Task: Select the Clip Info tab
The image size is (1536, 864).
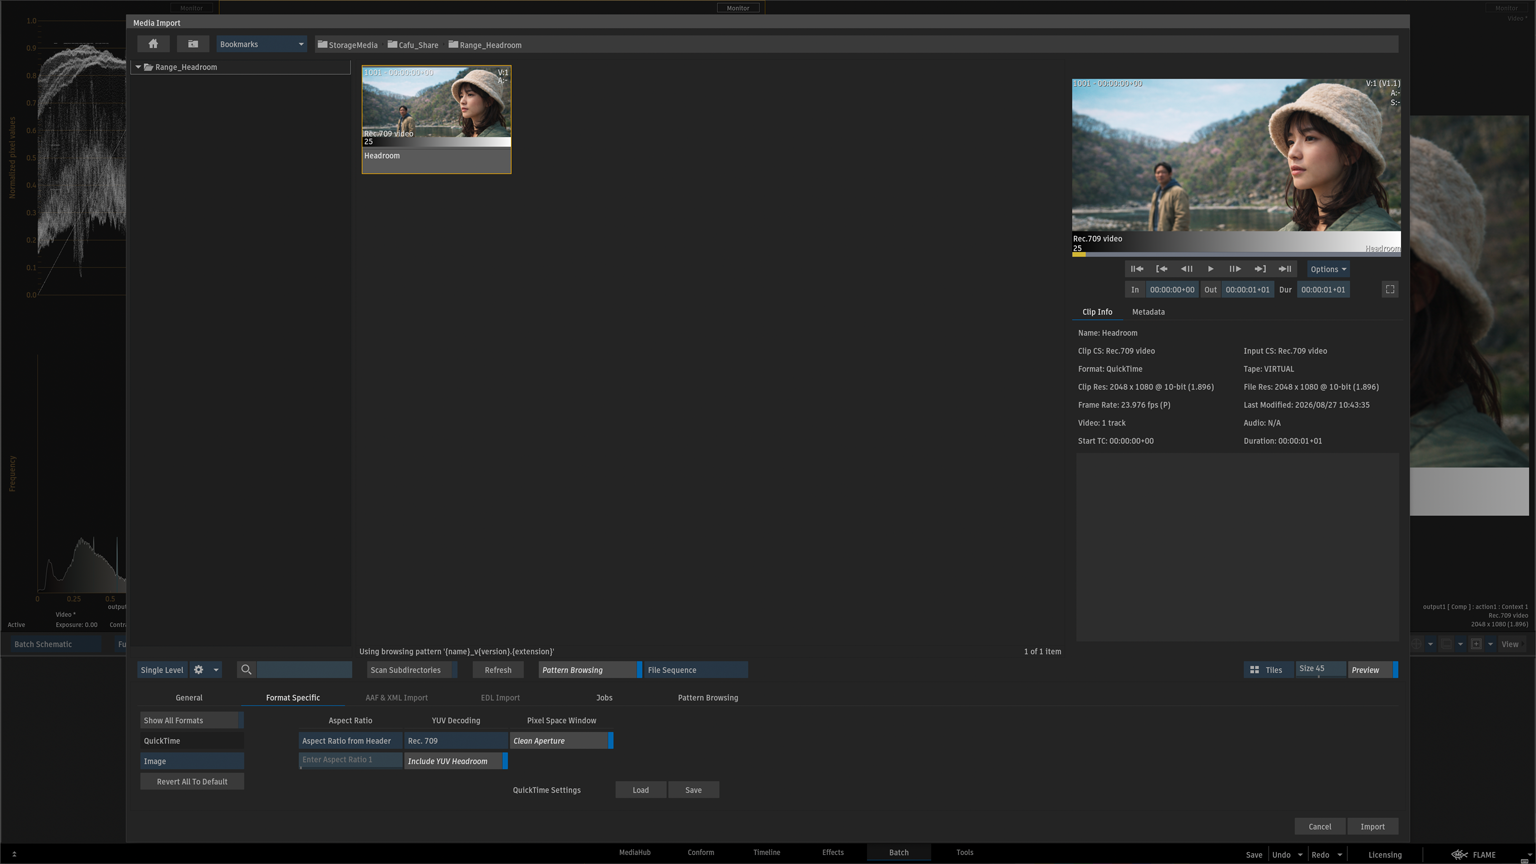Action: 1097,312
